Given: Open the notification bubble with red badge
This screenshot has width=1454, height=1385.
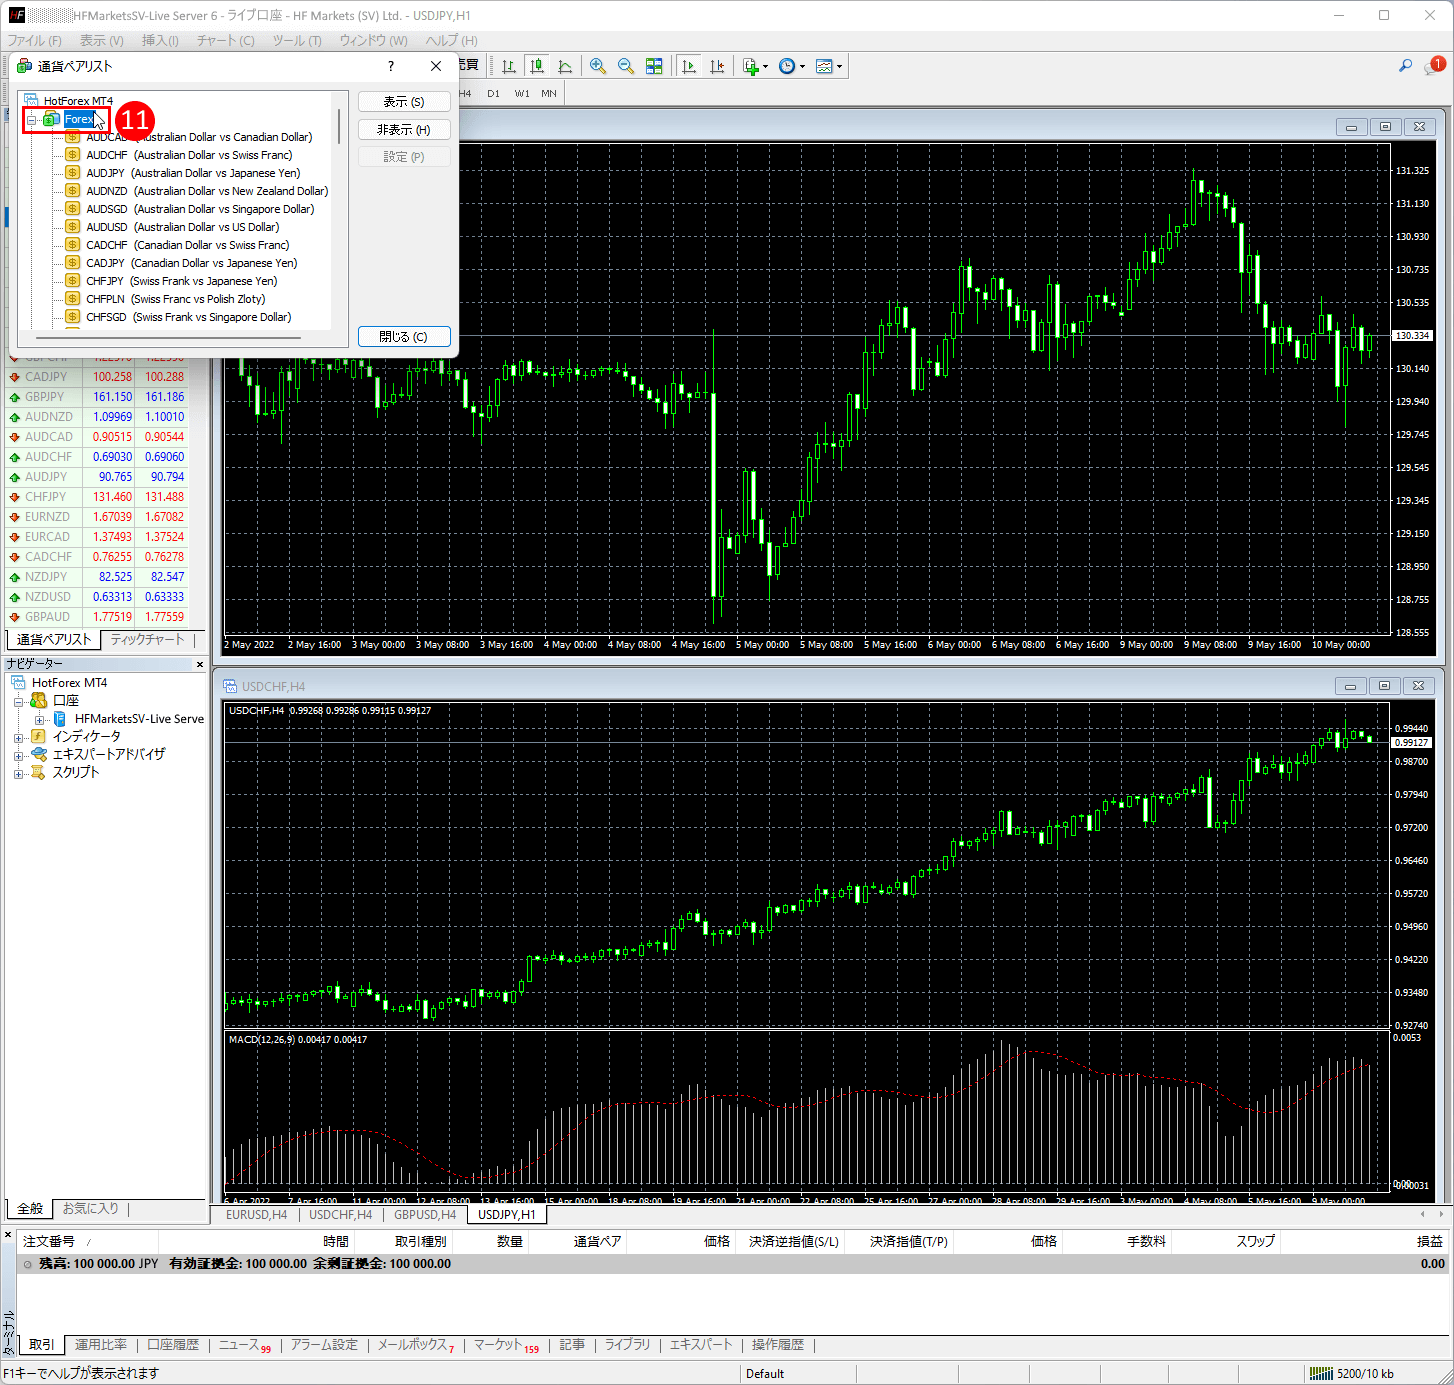Looking at the screenshot, I should [1434, 67].
